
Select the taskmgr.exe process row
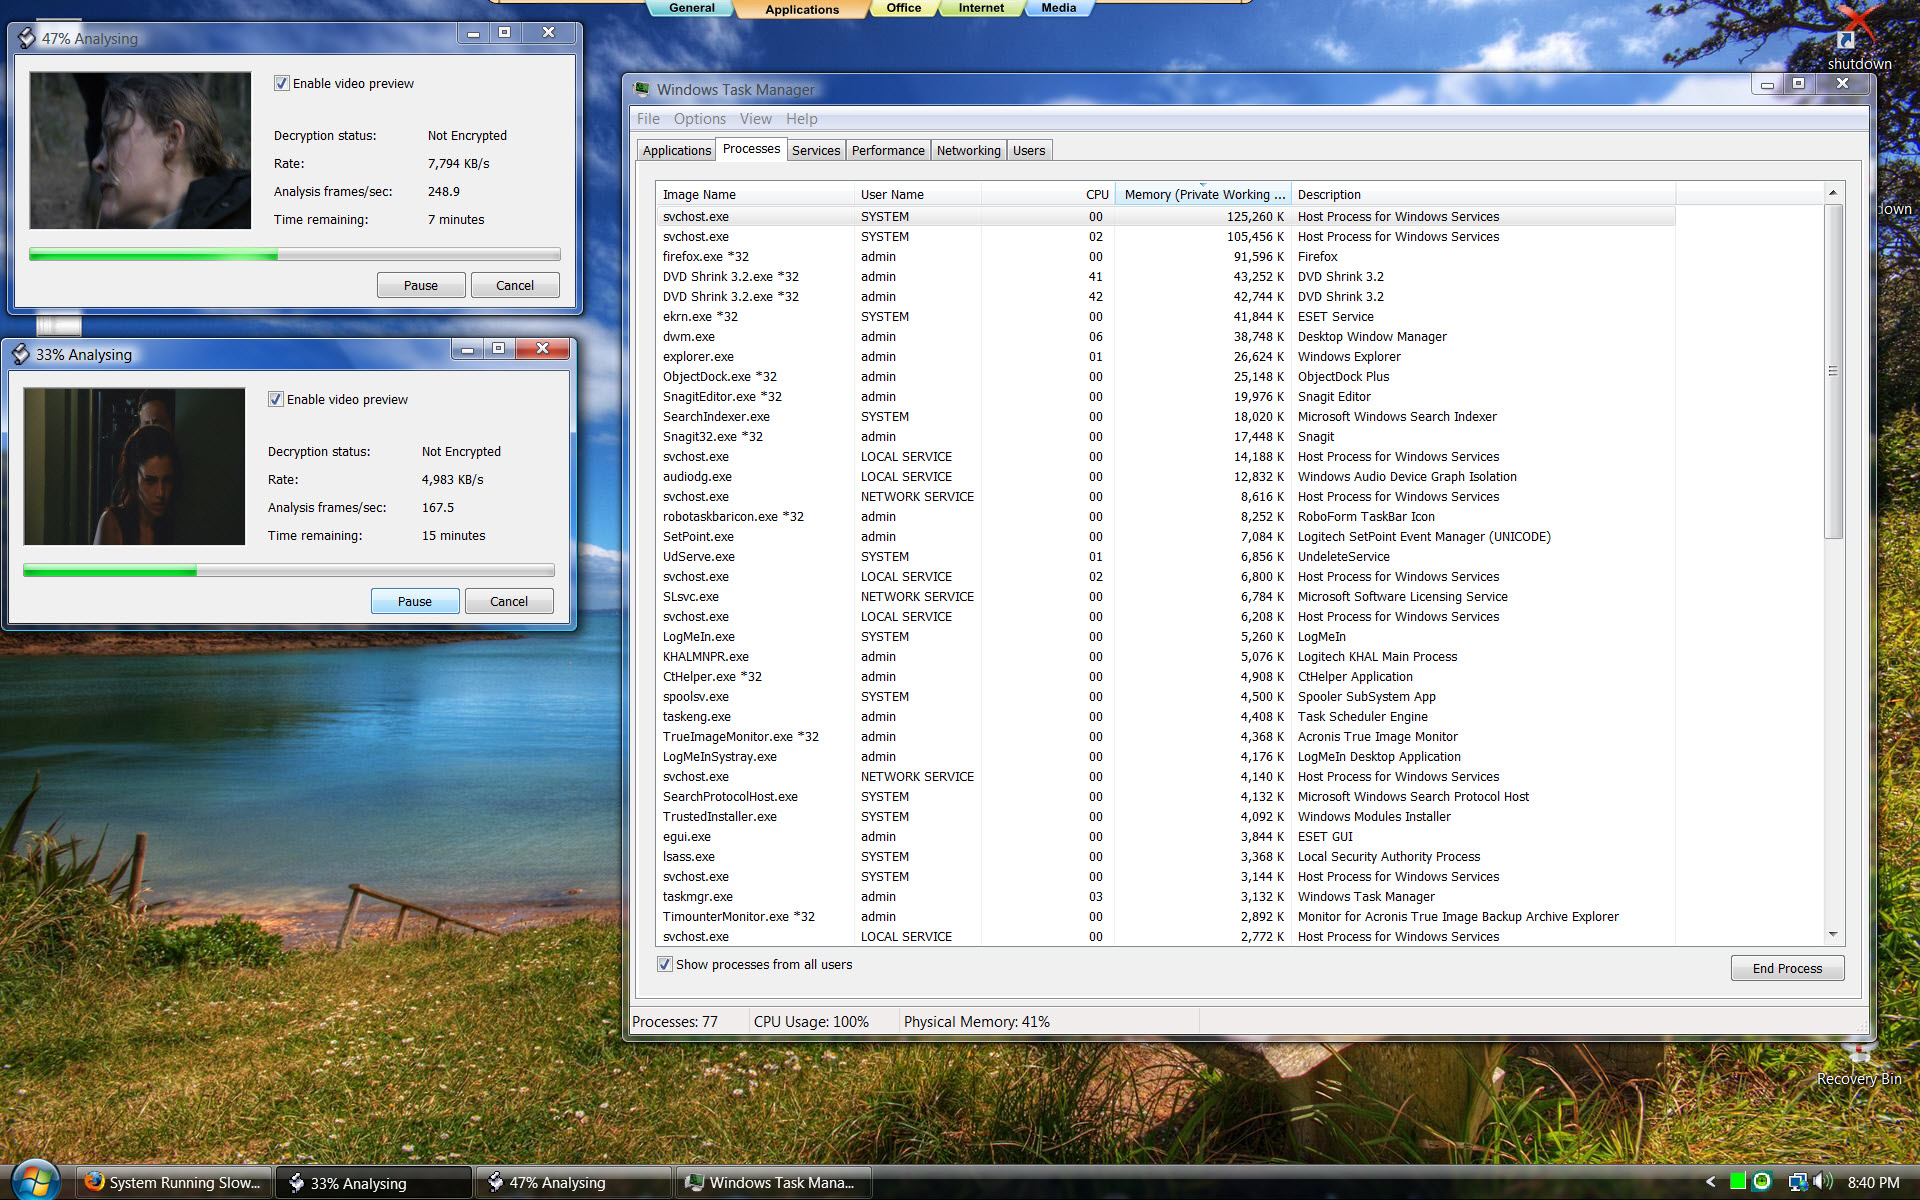click(1166, 897)
